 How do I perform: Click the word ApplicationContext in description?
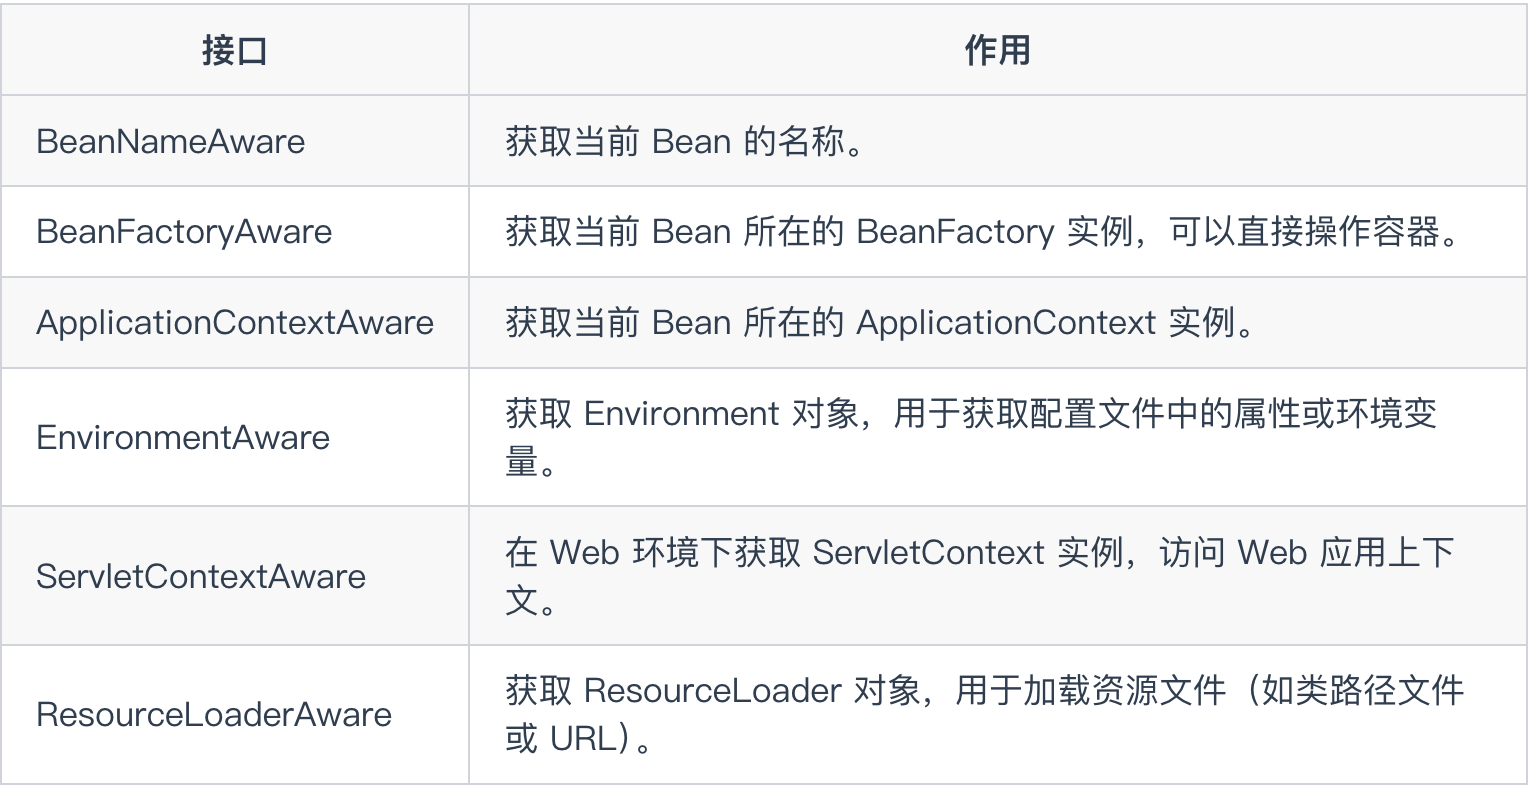tap(1006, 323)
